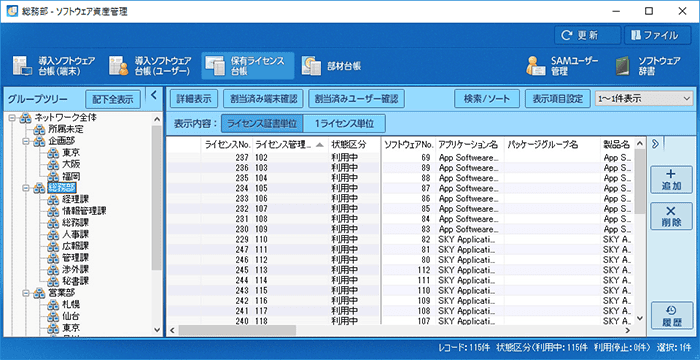Click the 割当済み端末確認 button

pos(260,99)
